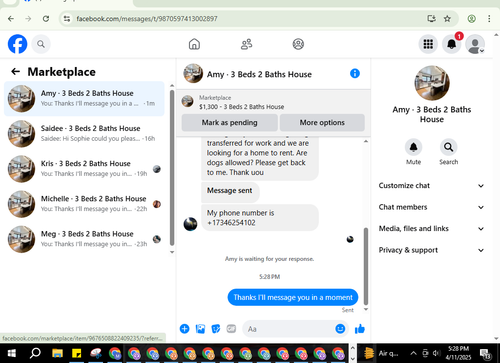Image resolution: width=500 pixels, height=363 pixels.
Task: Go to the Home feed icon
Action: [x=194, y=44]
